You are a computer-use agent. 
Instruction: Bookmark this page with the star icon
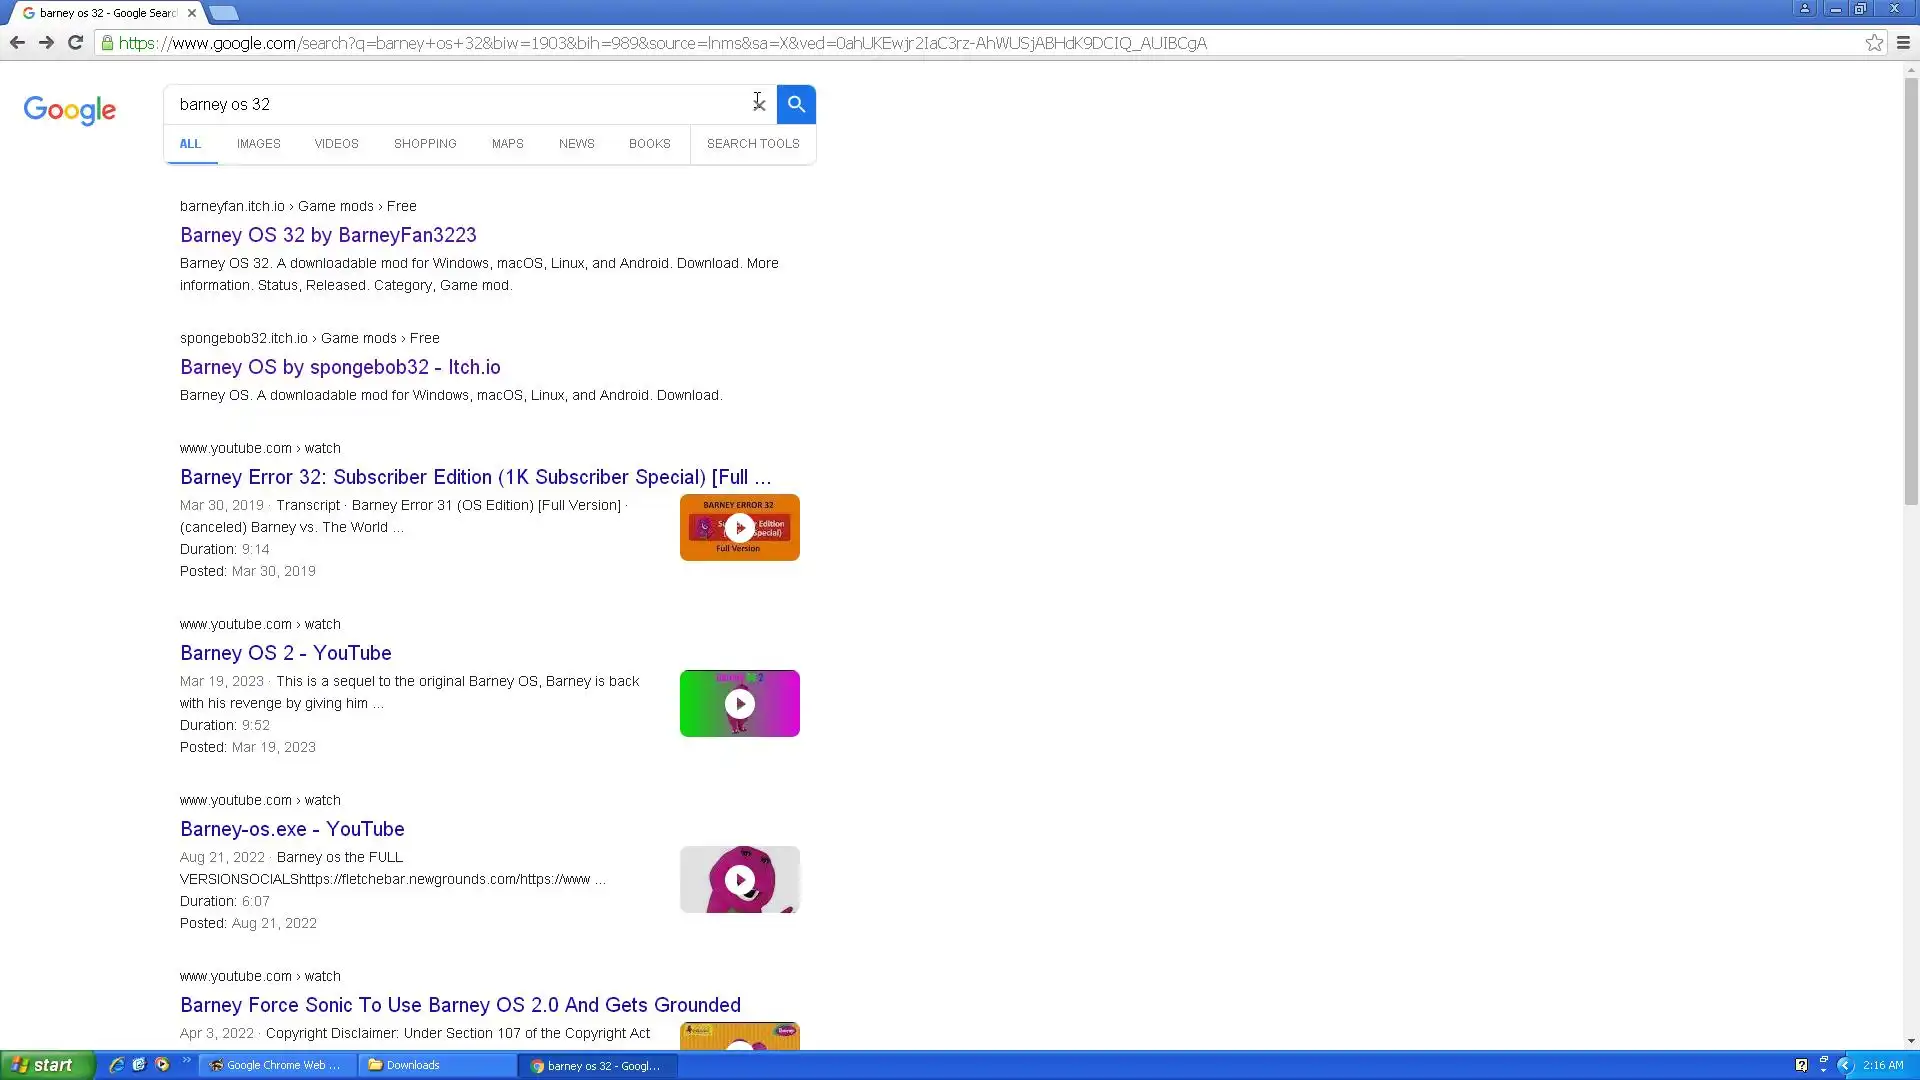pos(1874,43)
